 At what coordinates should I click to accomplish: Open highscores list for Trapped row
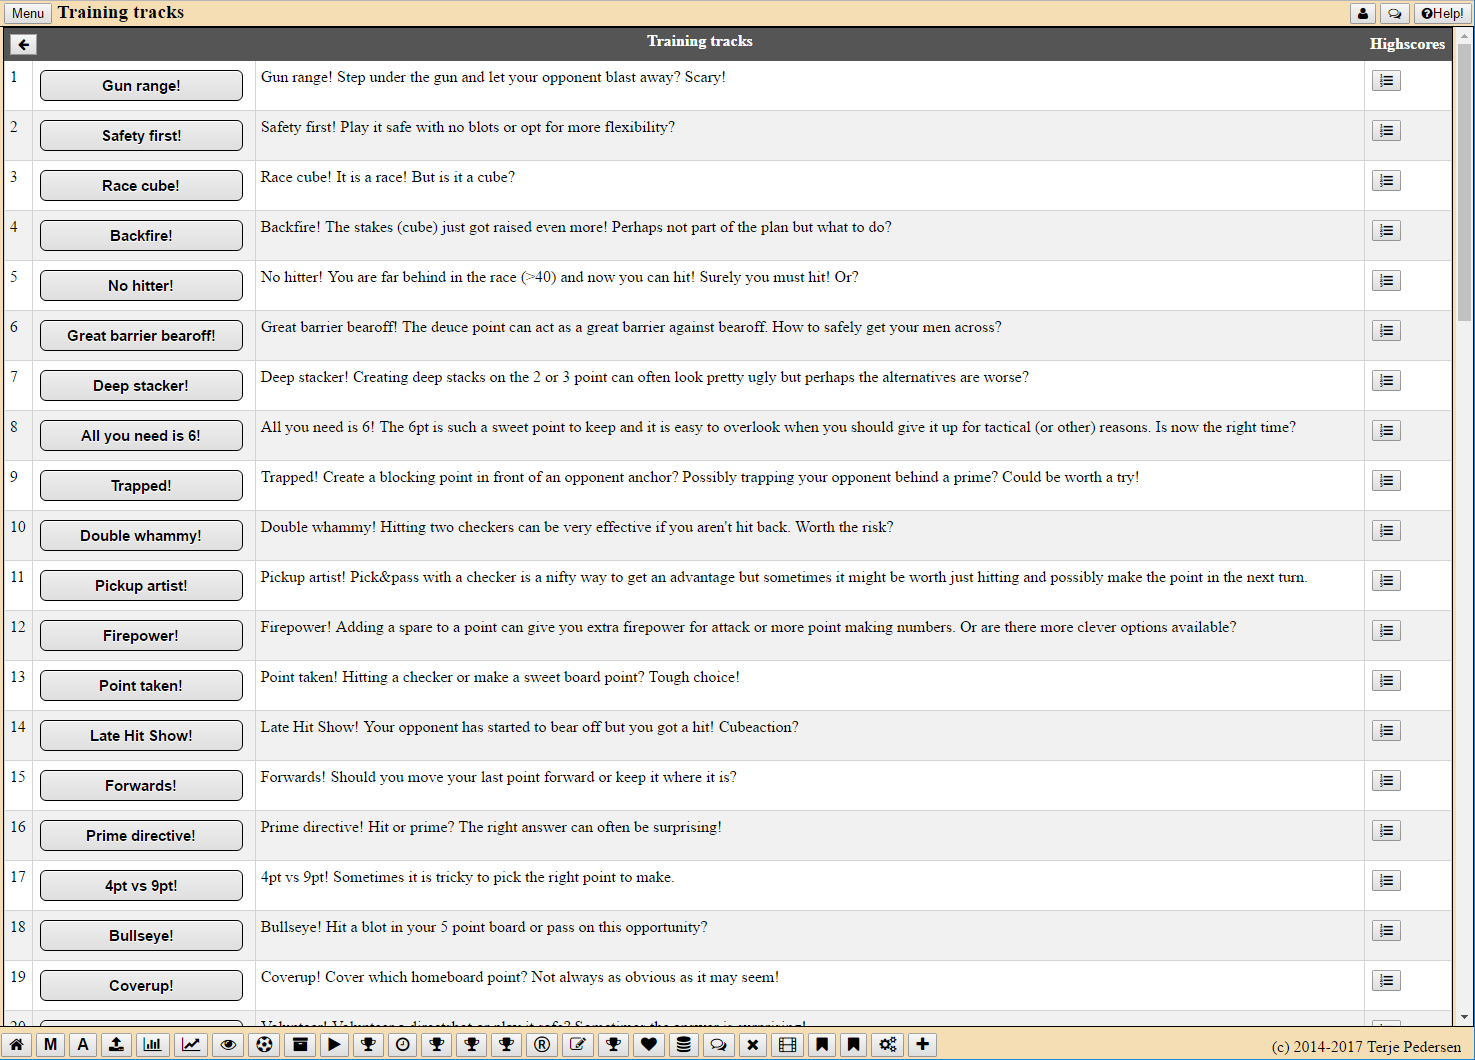pos(1386,481)
